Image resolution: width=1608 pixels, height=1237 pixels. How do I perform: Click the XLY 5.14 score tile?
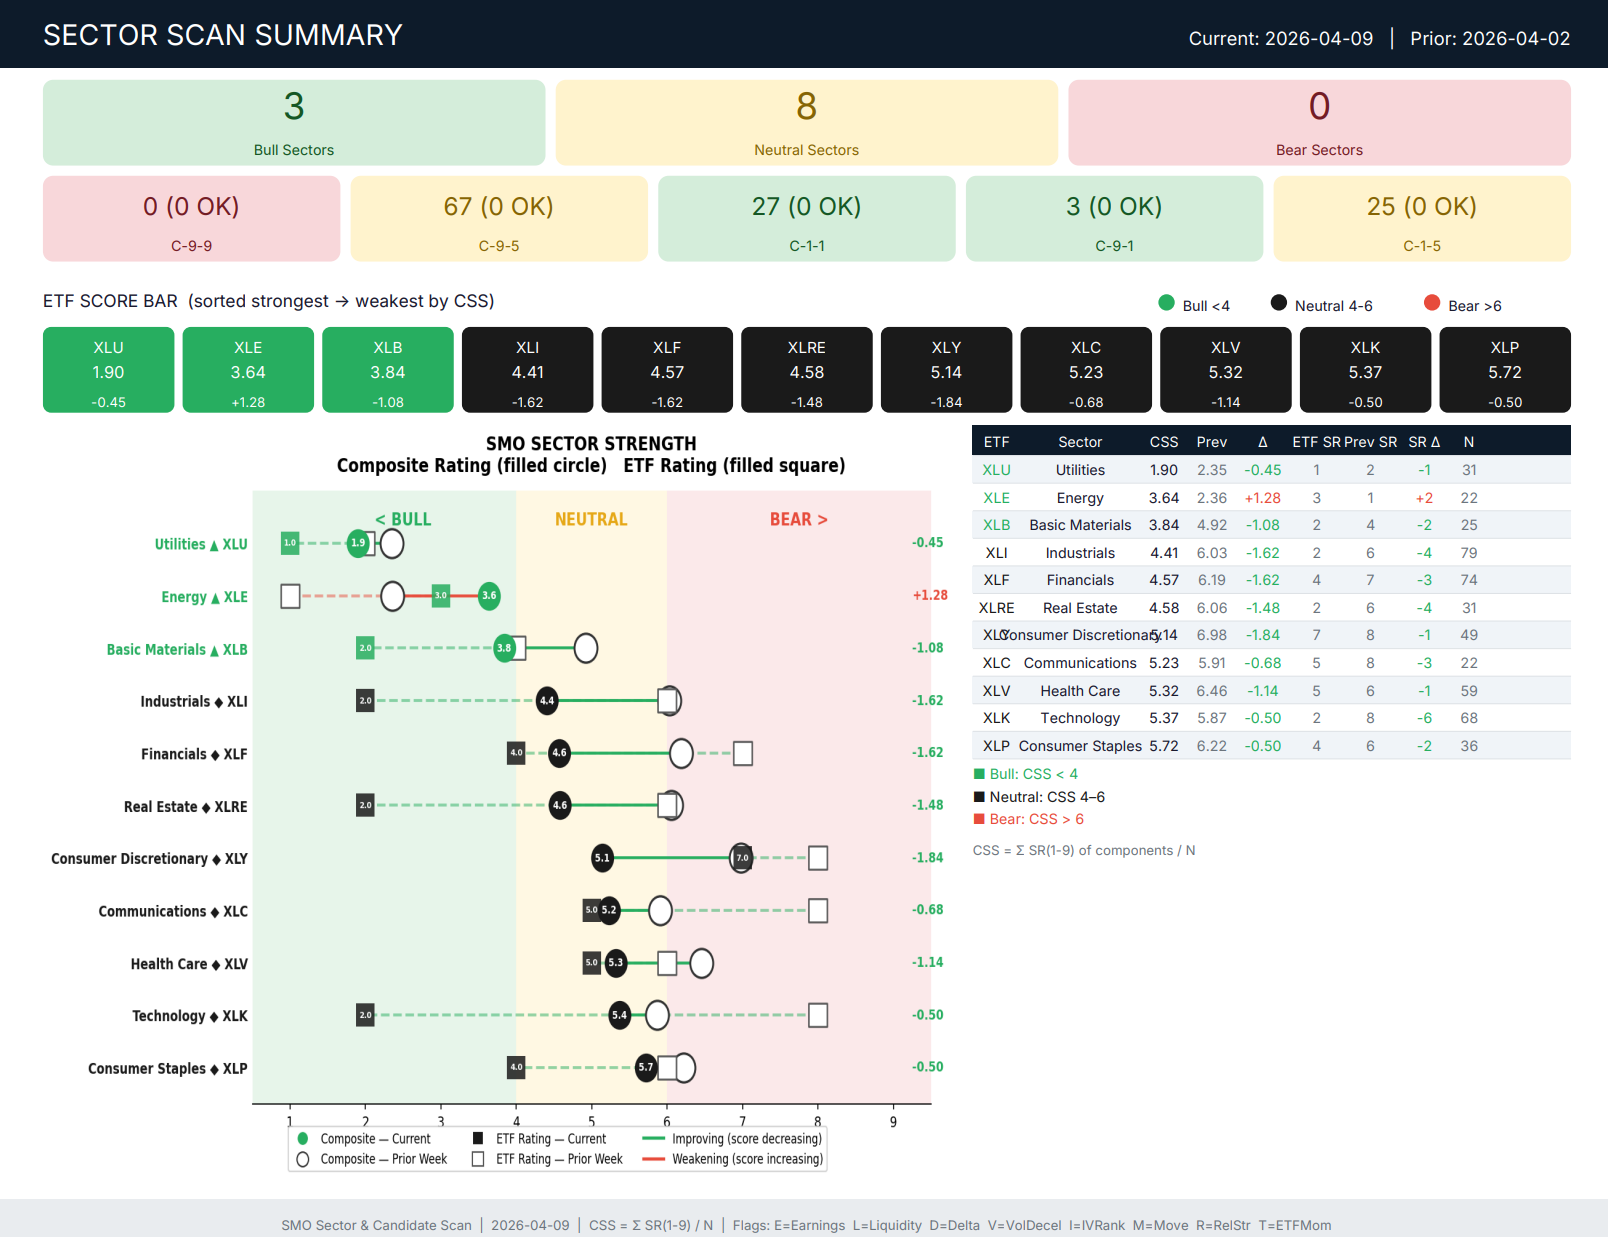[946, 370]
